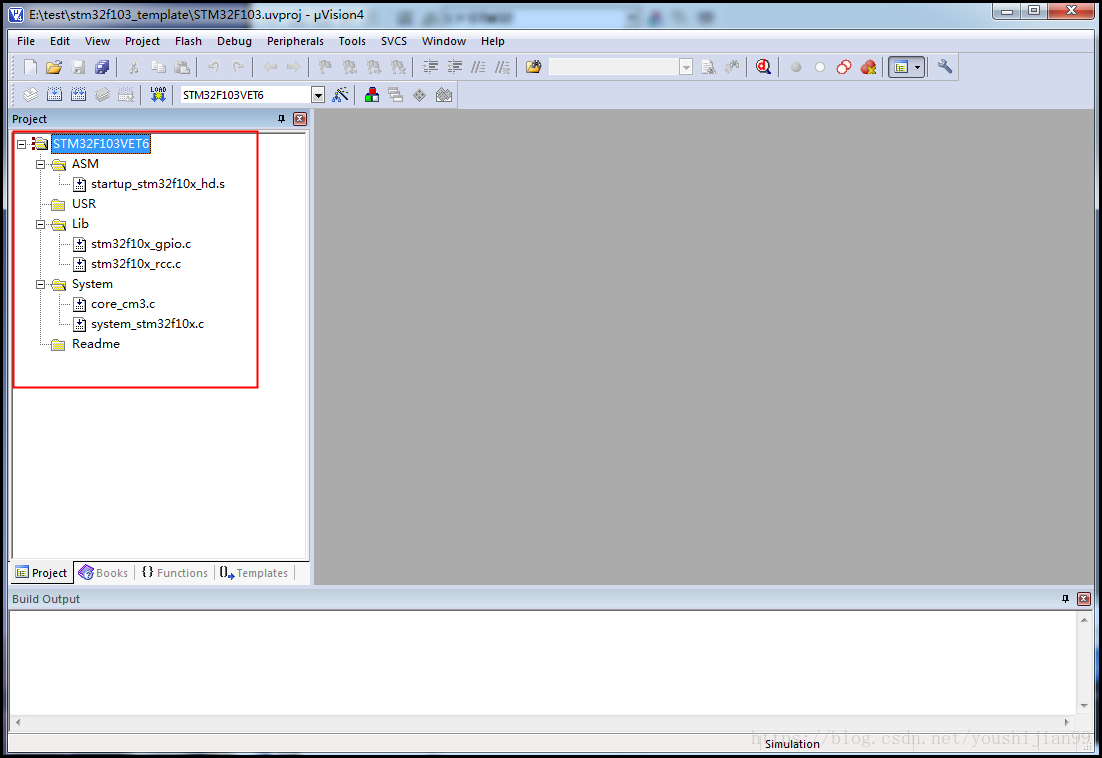Click in the find text input field
This screenshot has width=1102, height=758.
(x=613, y=67)
